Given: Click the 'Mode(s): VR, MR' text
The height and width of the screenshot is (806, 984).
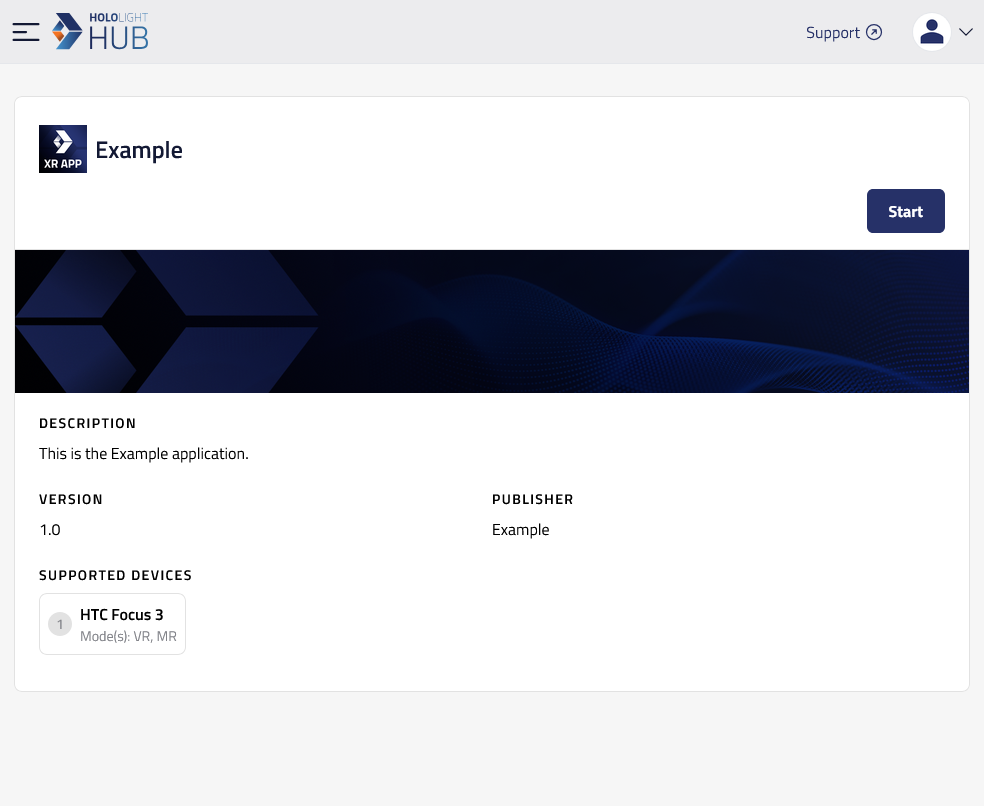Looking at the screenshot, I should [129, 636].
